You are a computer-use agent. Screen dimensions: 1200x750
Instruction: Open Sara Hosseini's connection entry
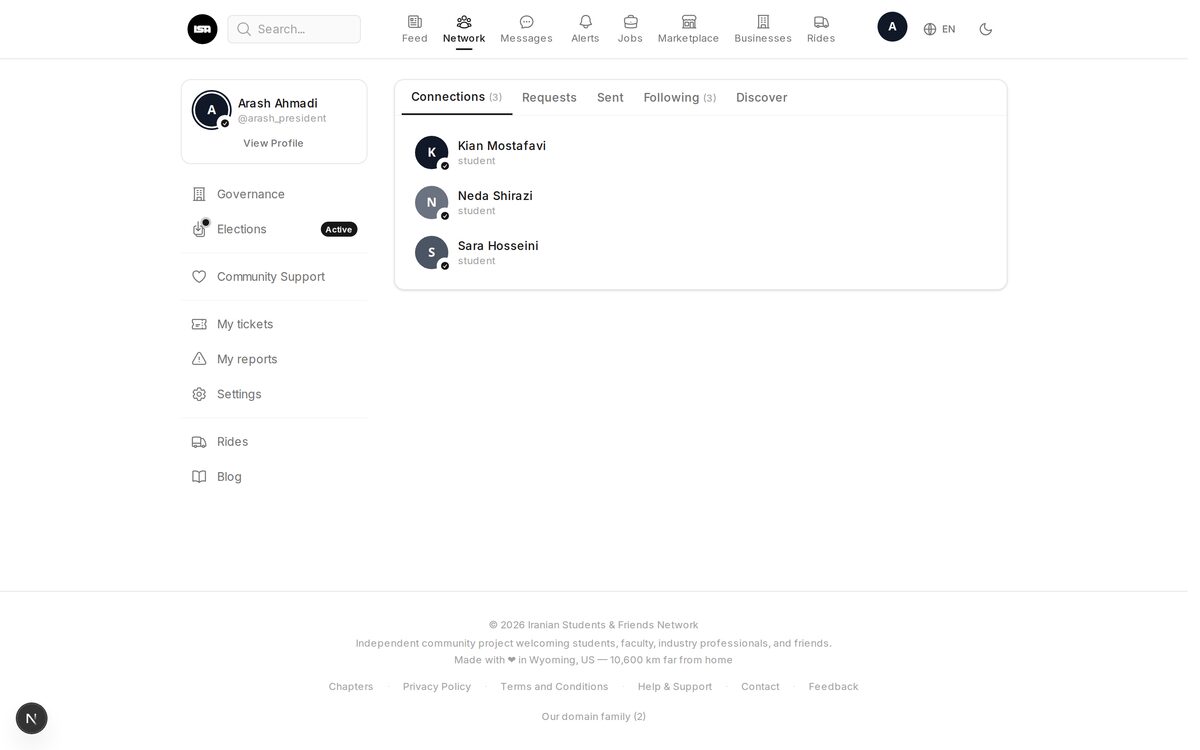(700, 252)
